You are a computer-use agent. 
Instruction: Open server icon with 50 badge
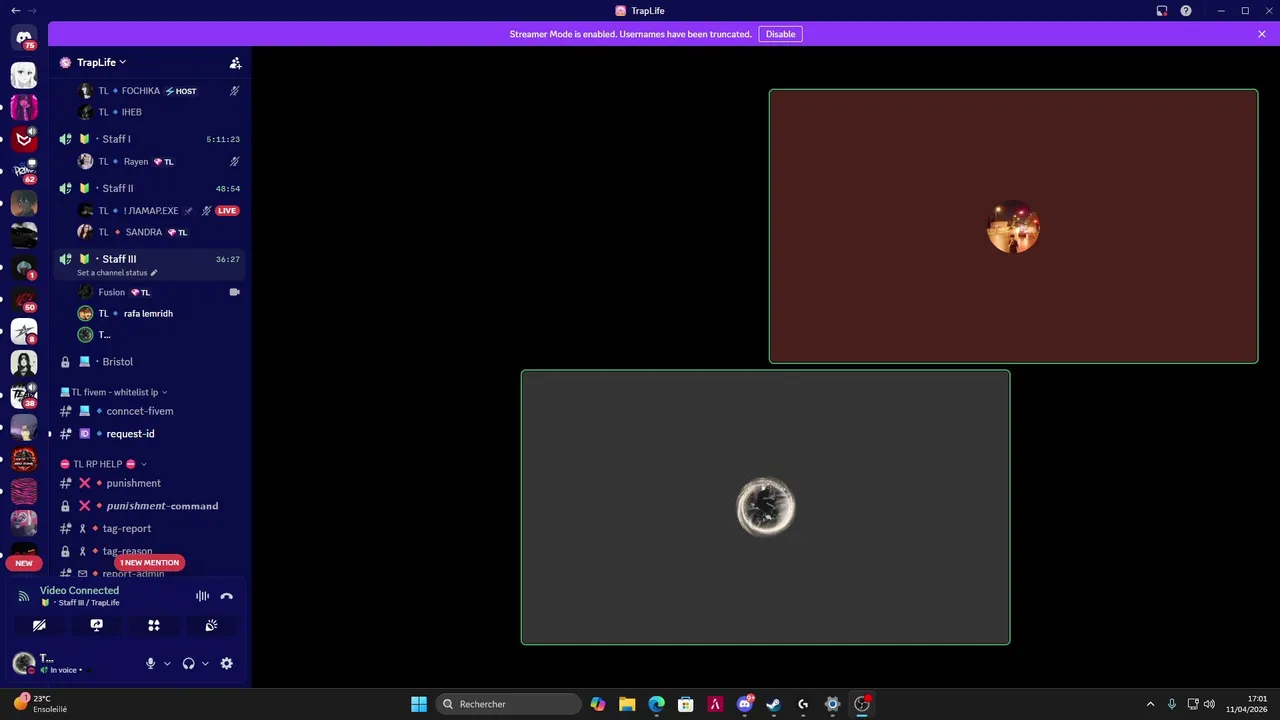24,298
